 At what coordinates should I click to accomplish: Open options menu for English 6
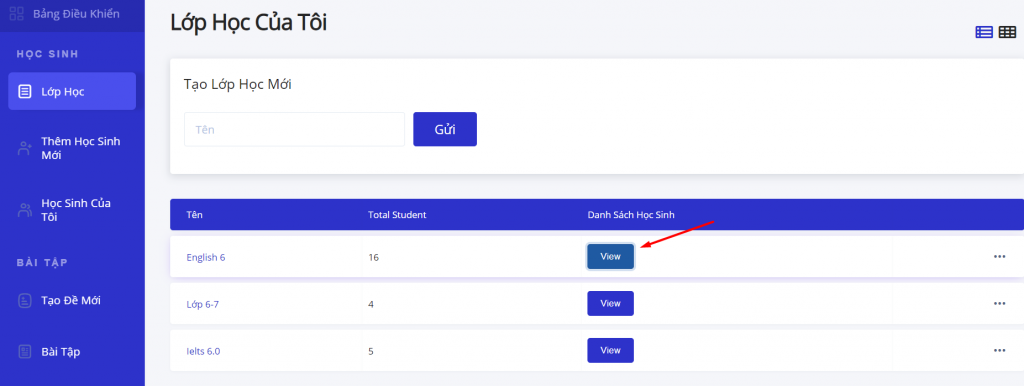point(999,257)
